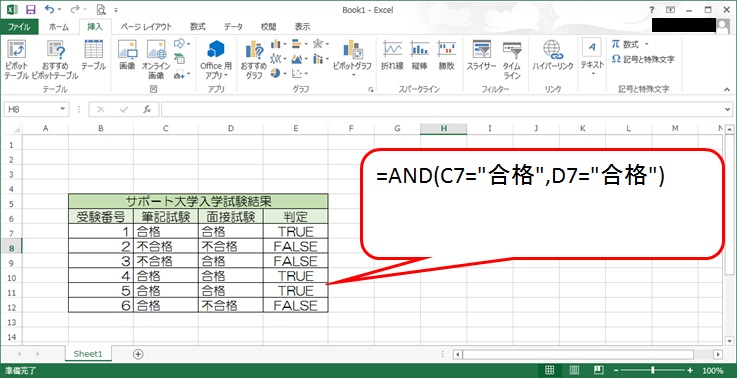737x379 pixels.
Task: Click zoom in plus button
Action: pyautogui.click(x=690, y=370)
